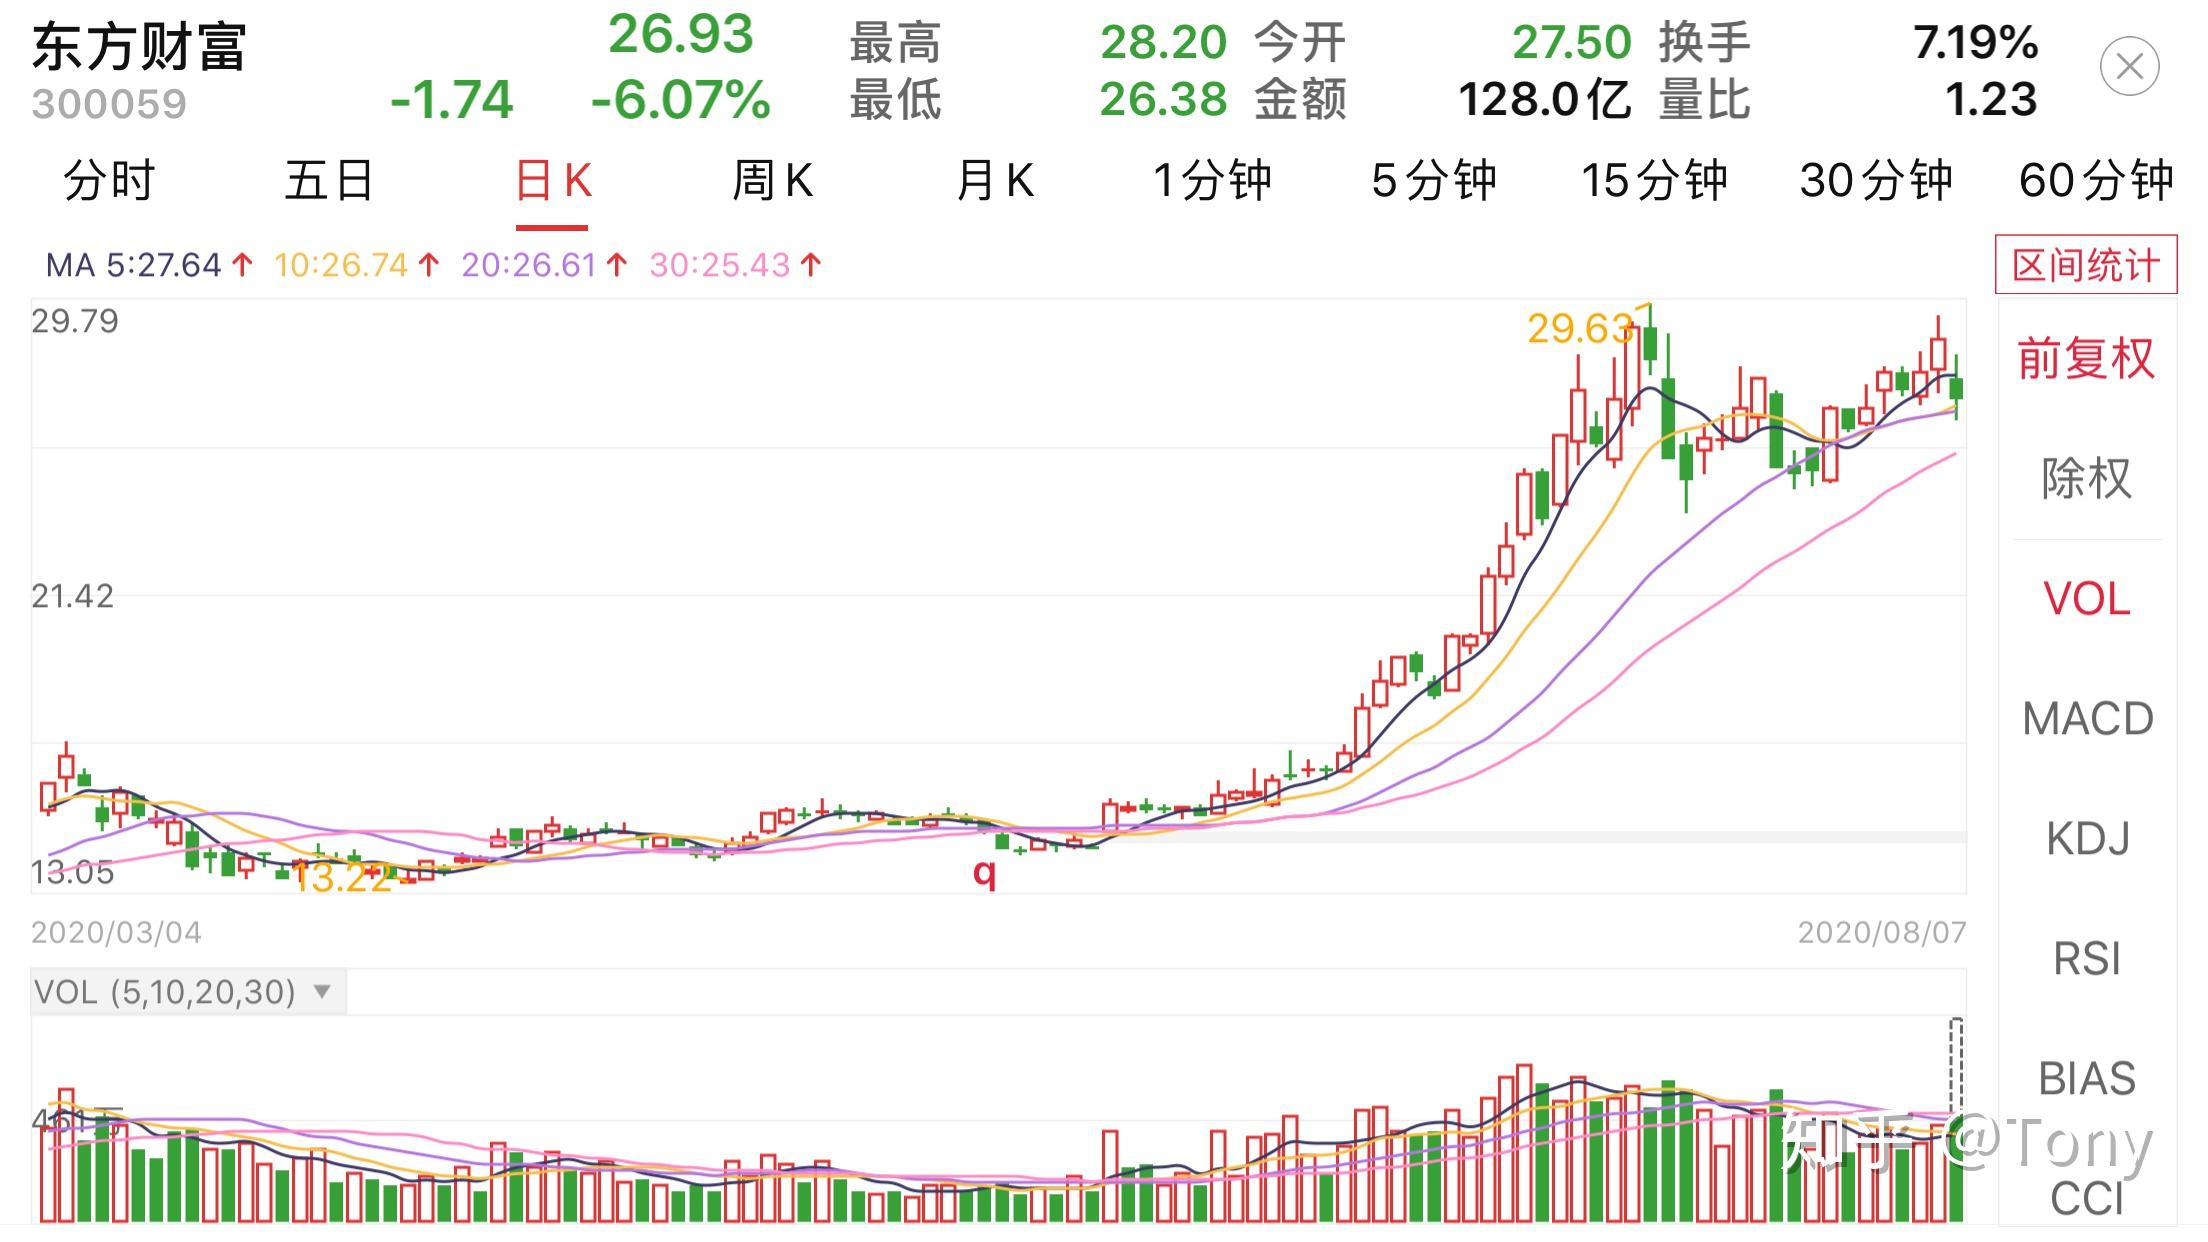This screenshot has height=1242, width=2208.
Task: Click the 东方财富 stock name
Action: coord(140,45)
